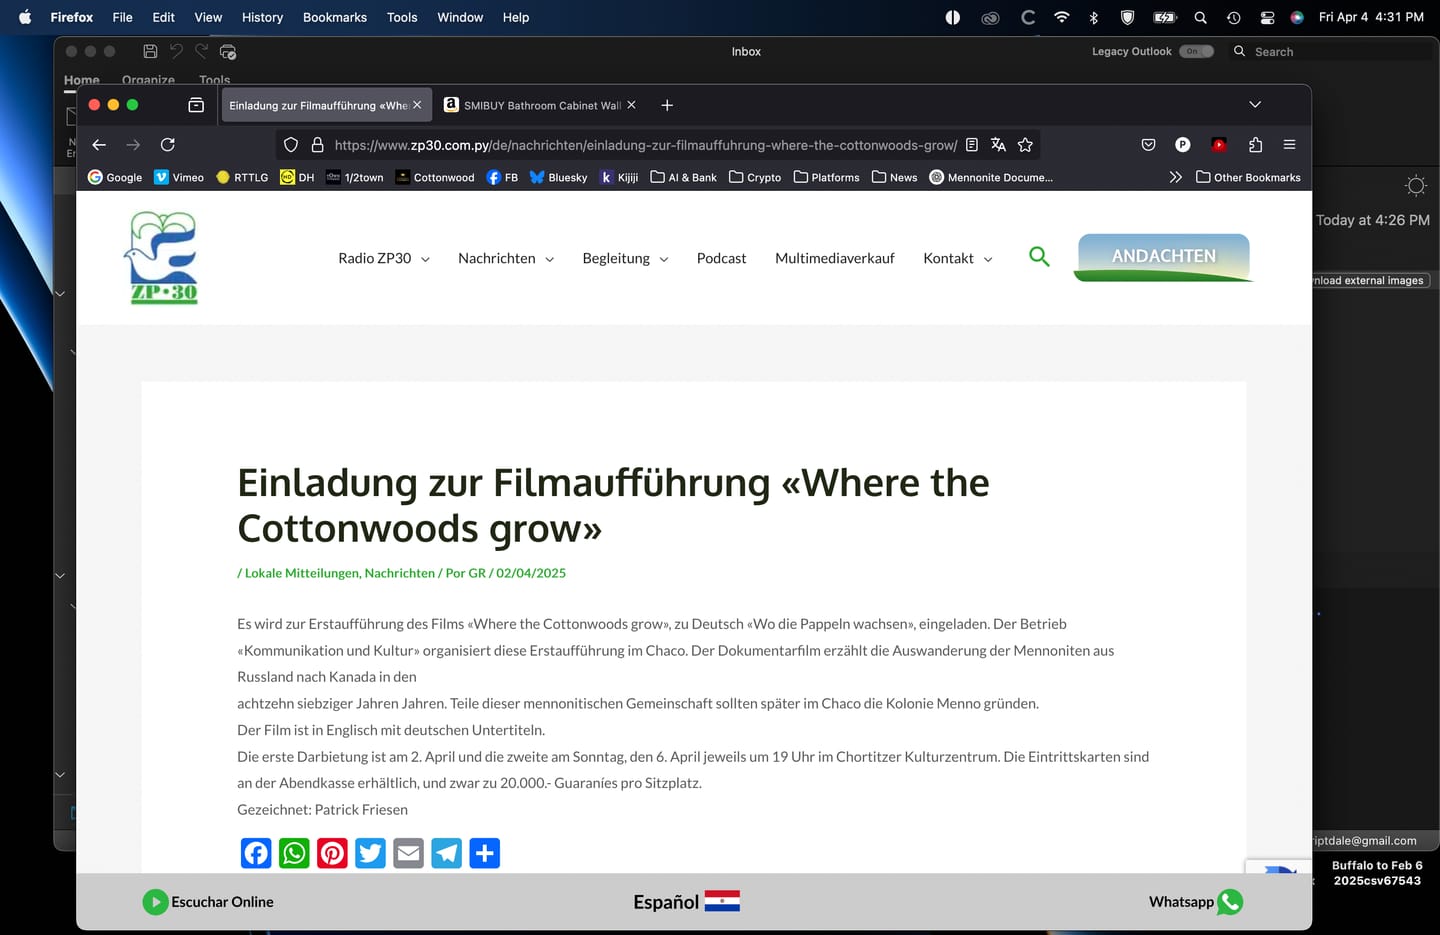Toggle reader view in address bar
The width and height of the screenshot is (1440, 935).
[x=971, y=145]
